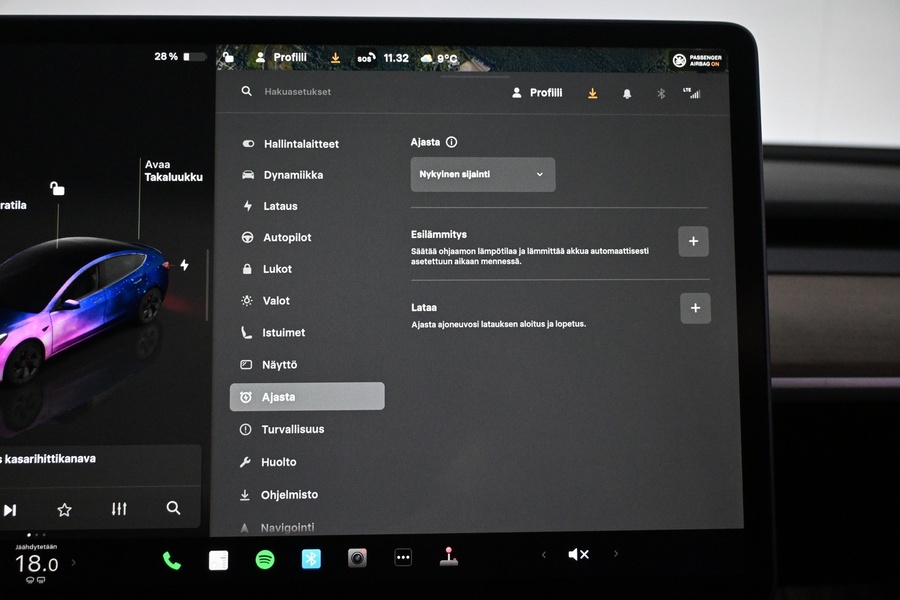This screenshot has height=600, width=900.
Task: Expand Esilämmitys scheduling with plus button
Action: [x=693, y=241]
